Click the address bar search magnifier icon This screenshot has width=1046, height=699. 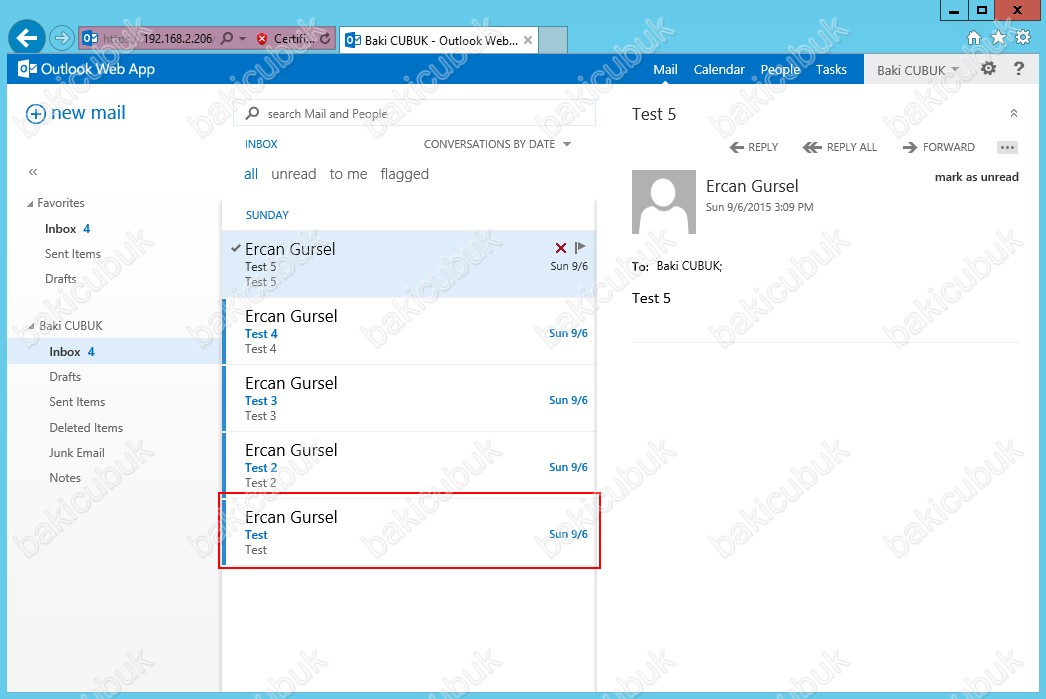click(227, 39)
